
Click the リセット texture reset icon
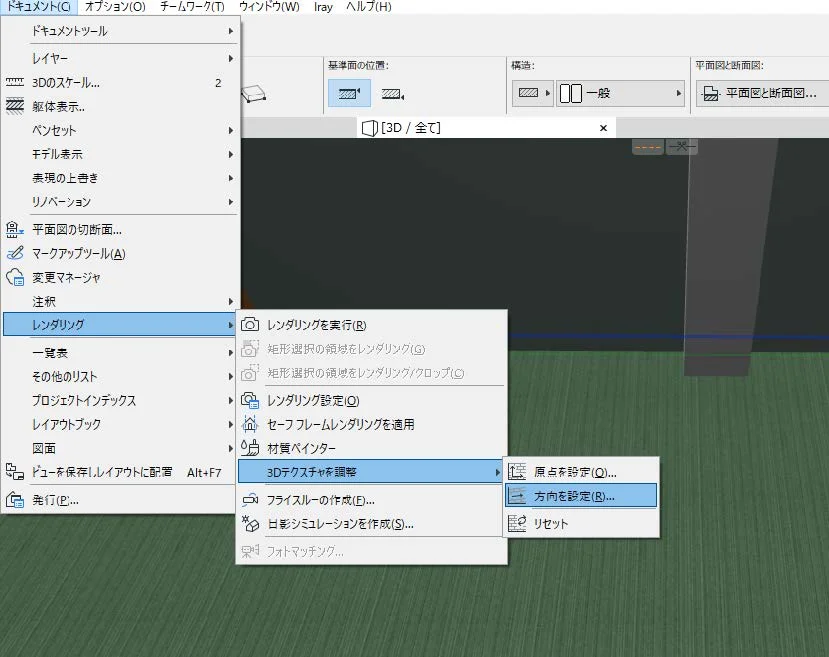pyautogui.click(x=517, y=523)
